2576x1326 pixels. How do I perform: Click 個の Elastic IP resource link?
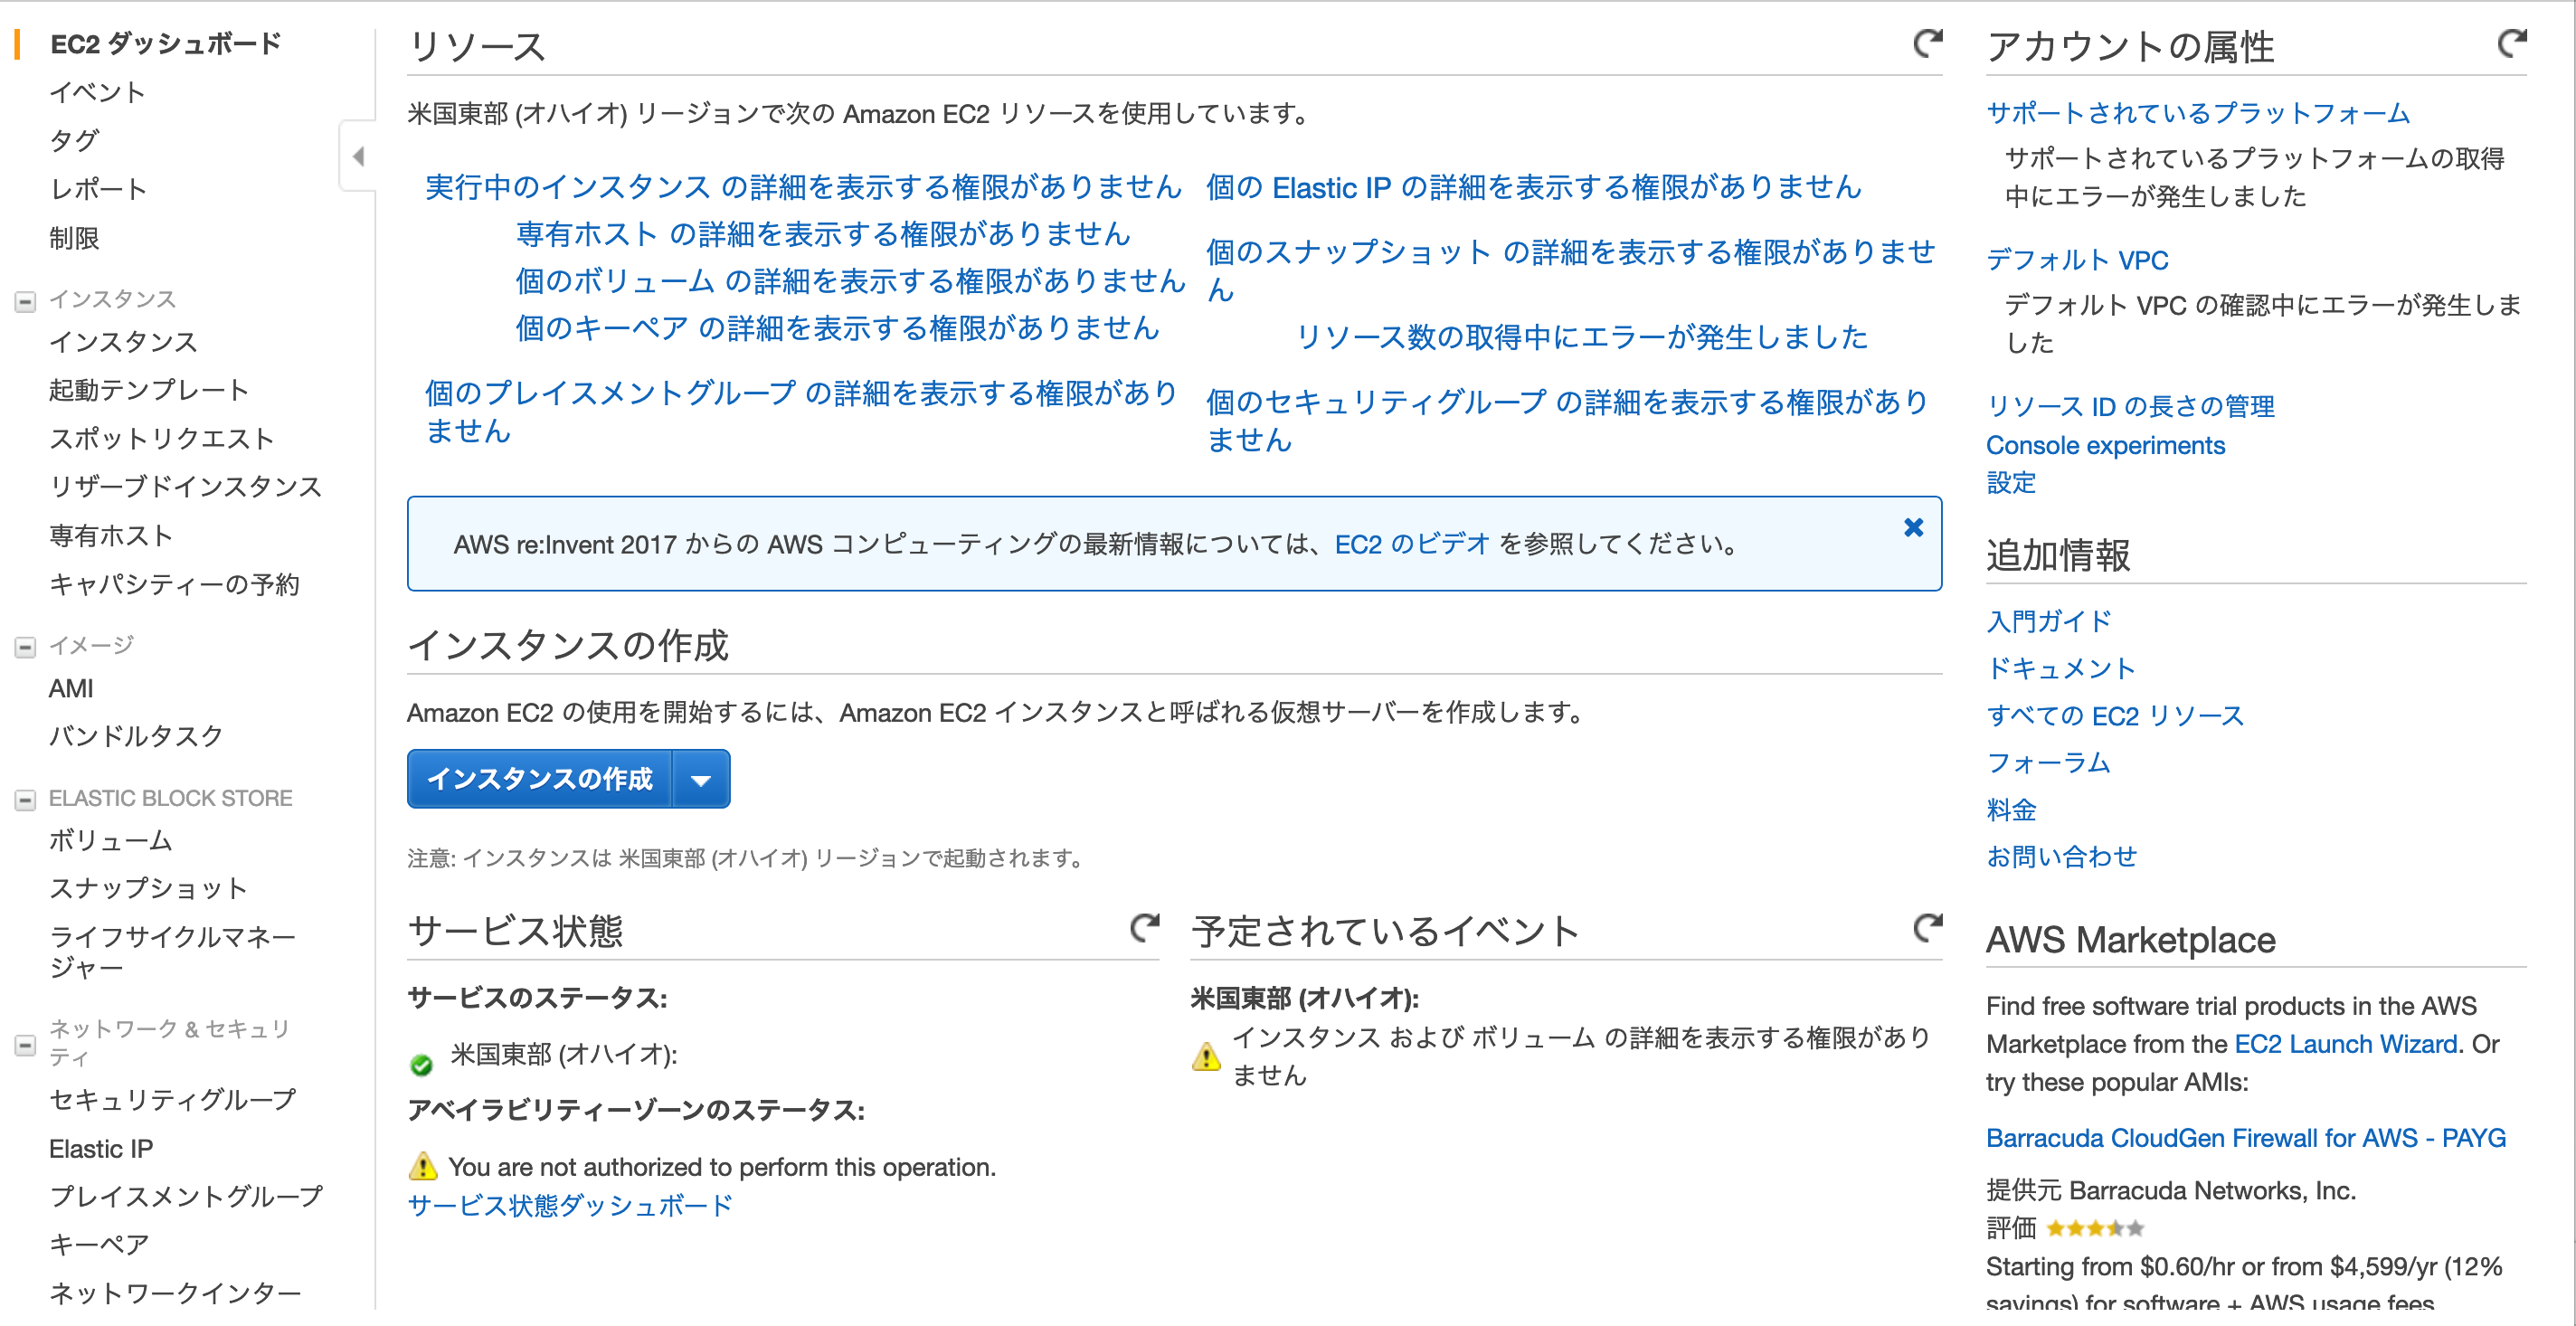[x=1533, y=186]
